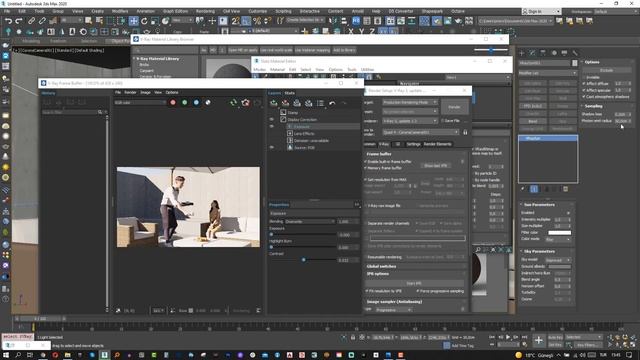Click the create layer icon in VFB Layers
640x360 pixels.
[273, 103]
